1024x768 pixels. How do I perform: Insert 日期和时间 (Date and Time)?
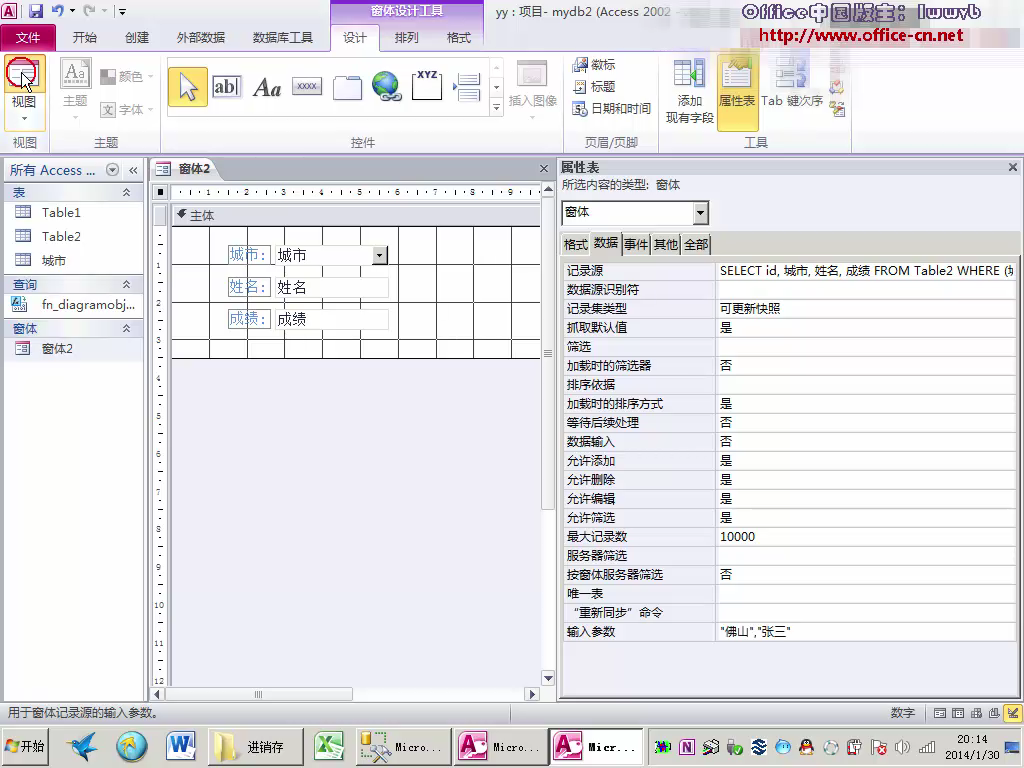[x=612, y=108]
